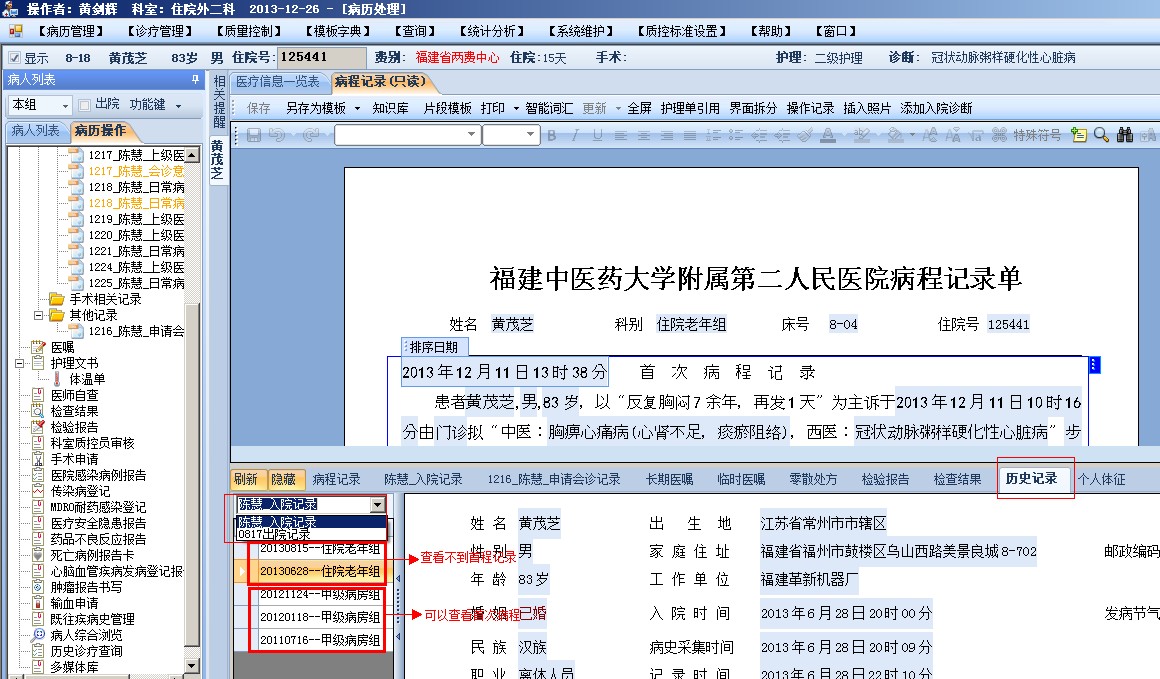Click the 护理单引用 toolbar button
The image size is (1160, 679).
point(690,108)
